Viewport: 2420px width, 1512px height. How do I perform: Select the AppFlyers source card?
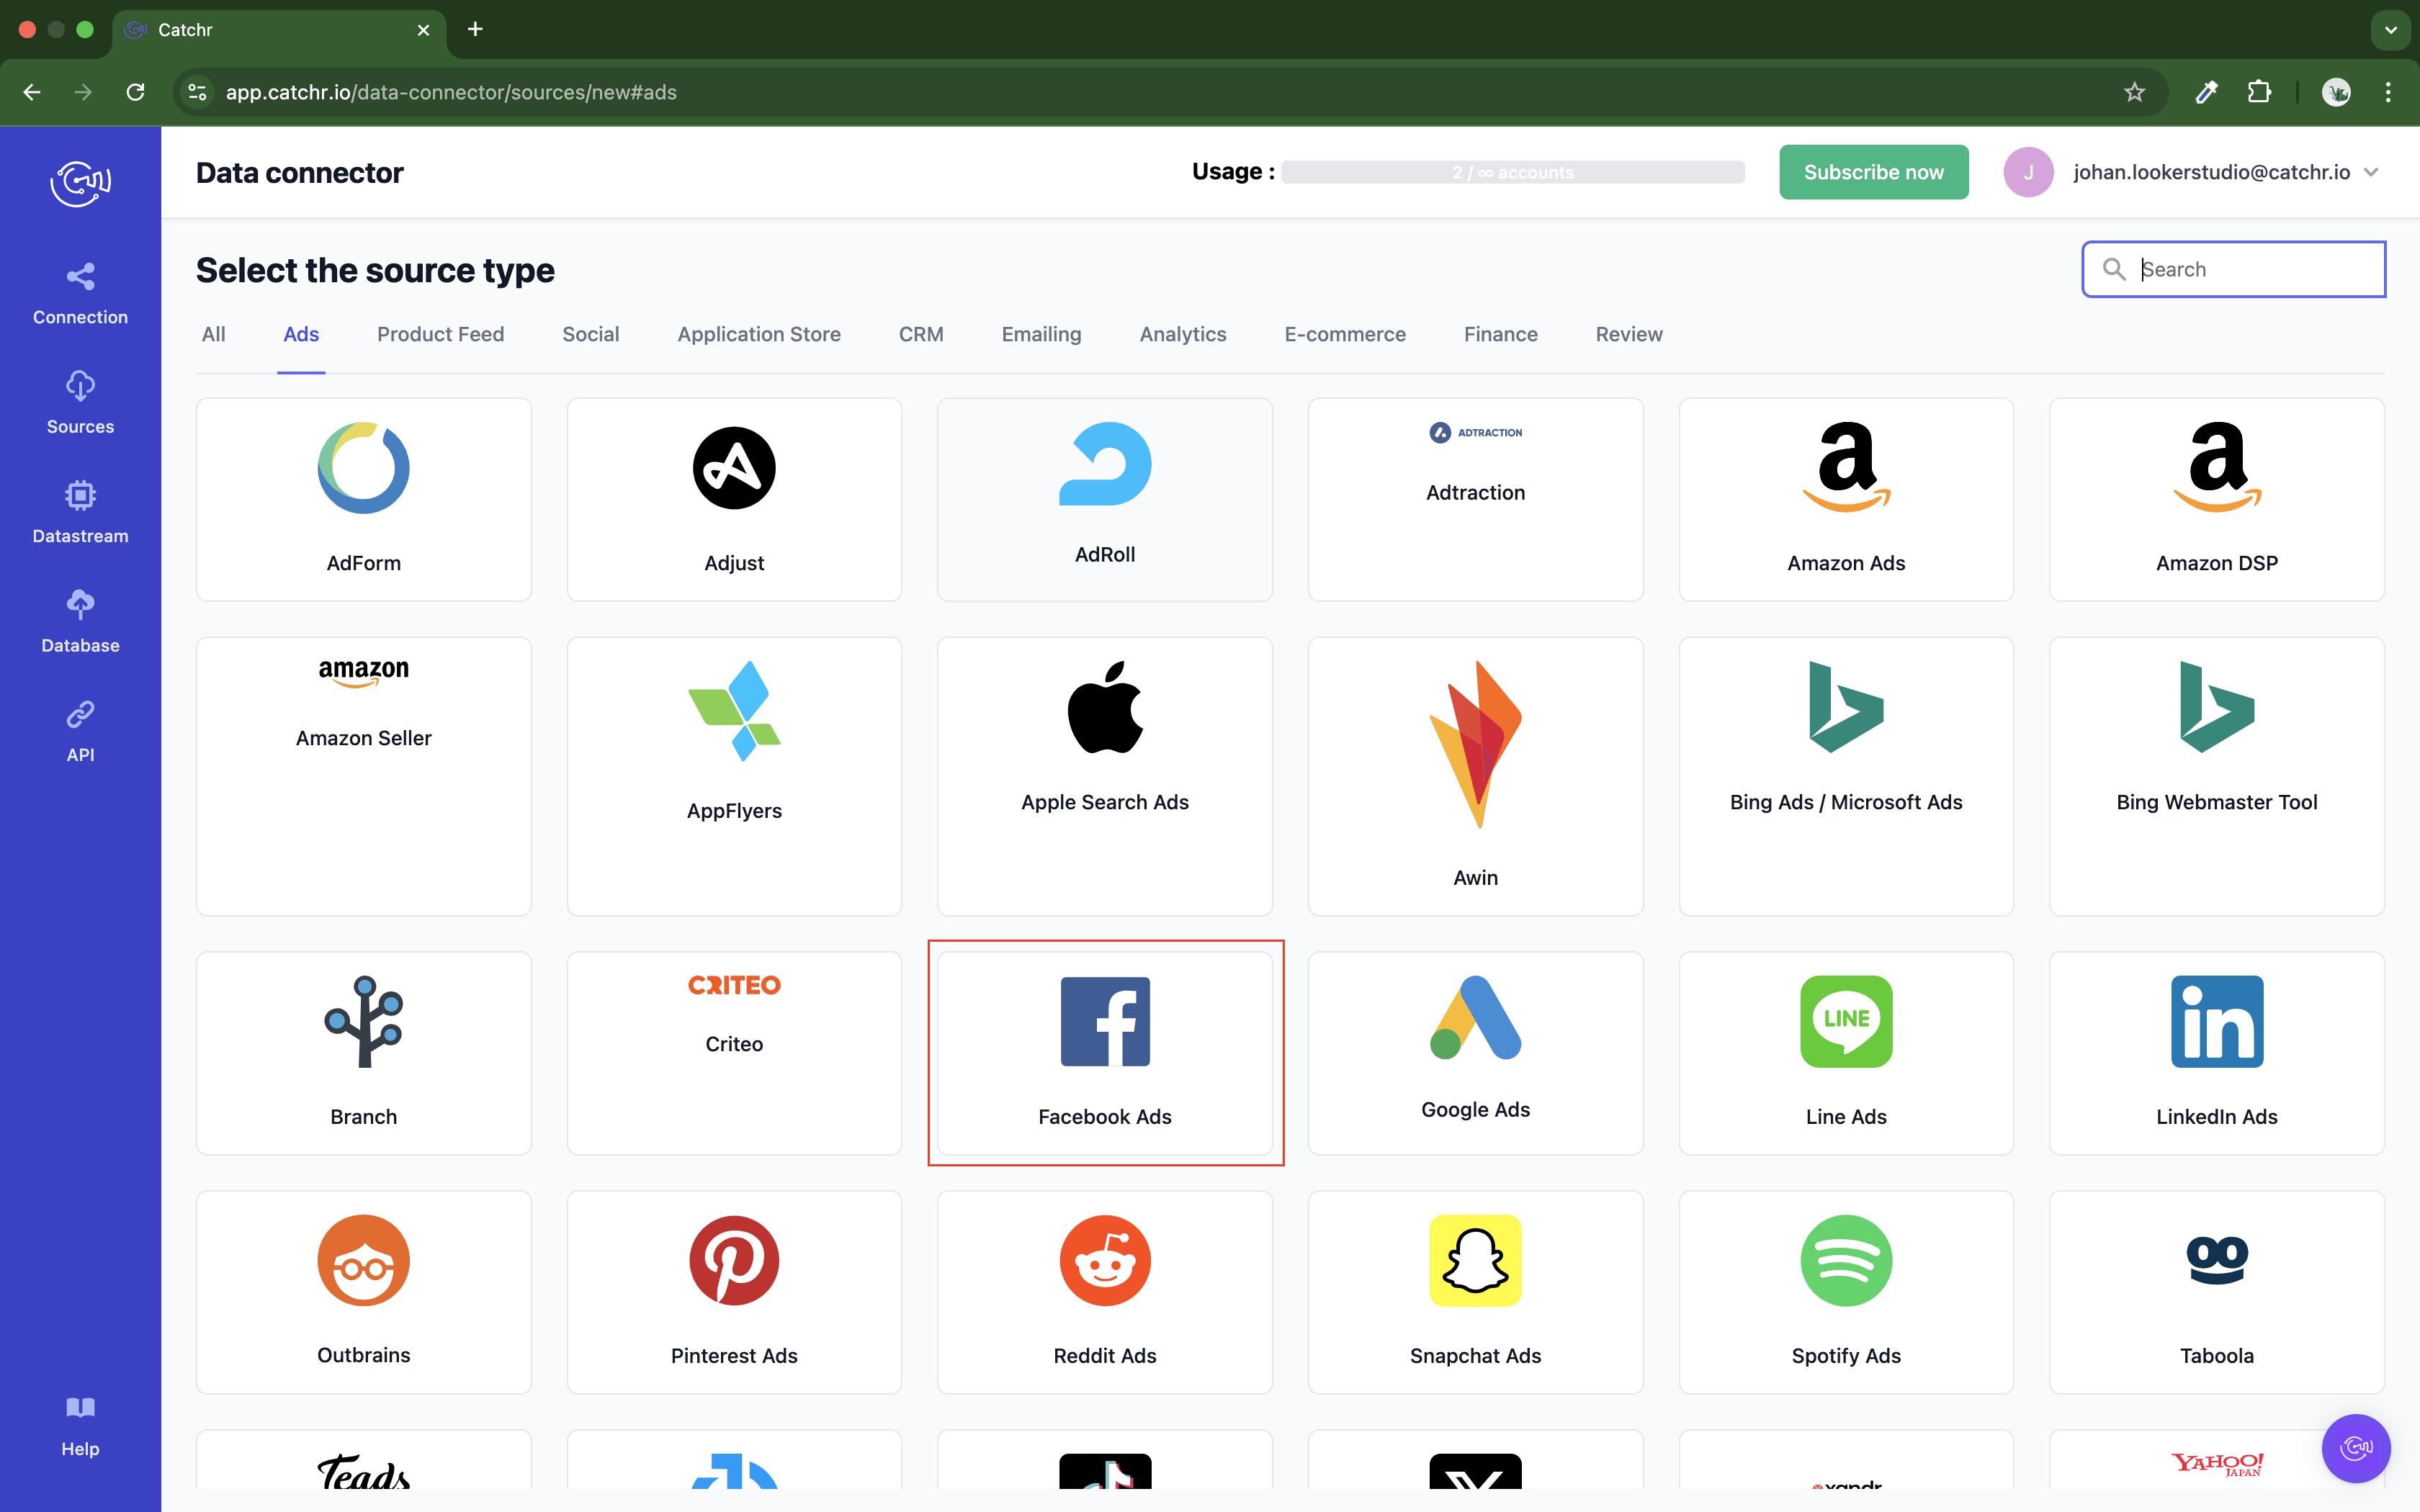pyautogui.click(x=734, y=776)
